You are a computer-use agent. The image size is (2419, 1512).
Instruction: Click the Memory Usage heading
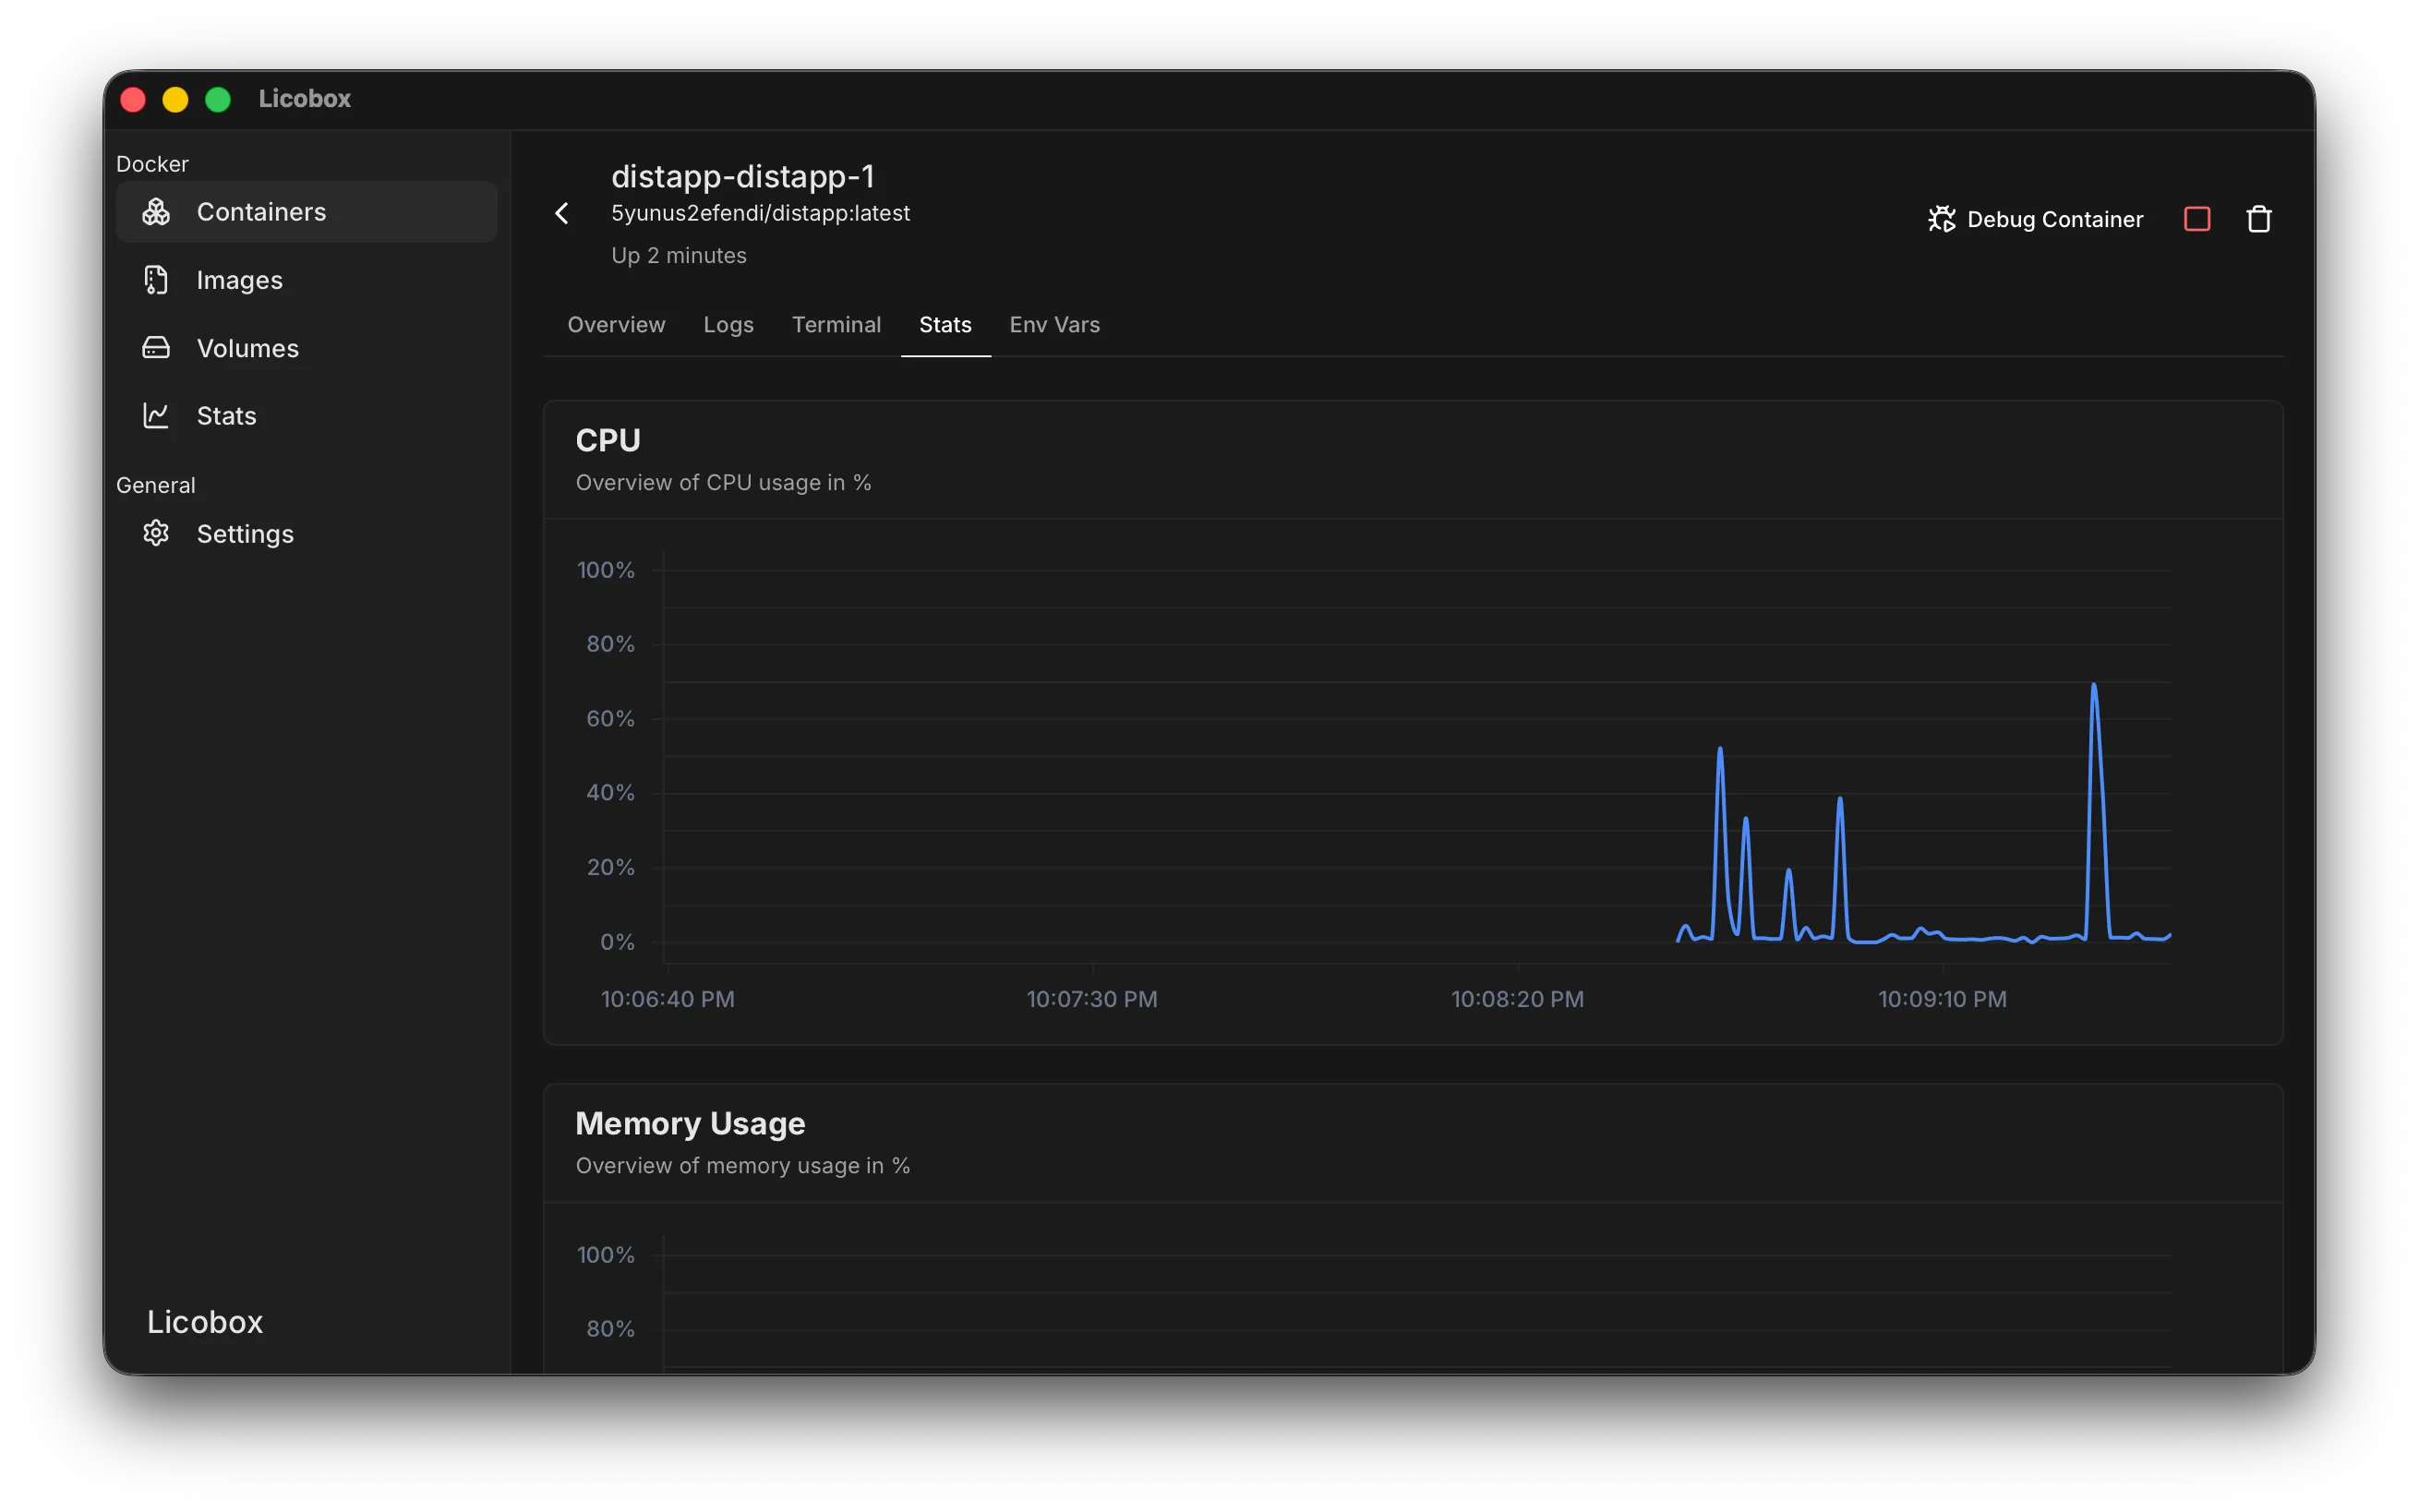(690, 1123)
